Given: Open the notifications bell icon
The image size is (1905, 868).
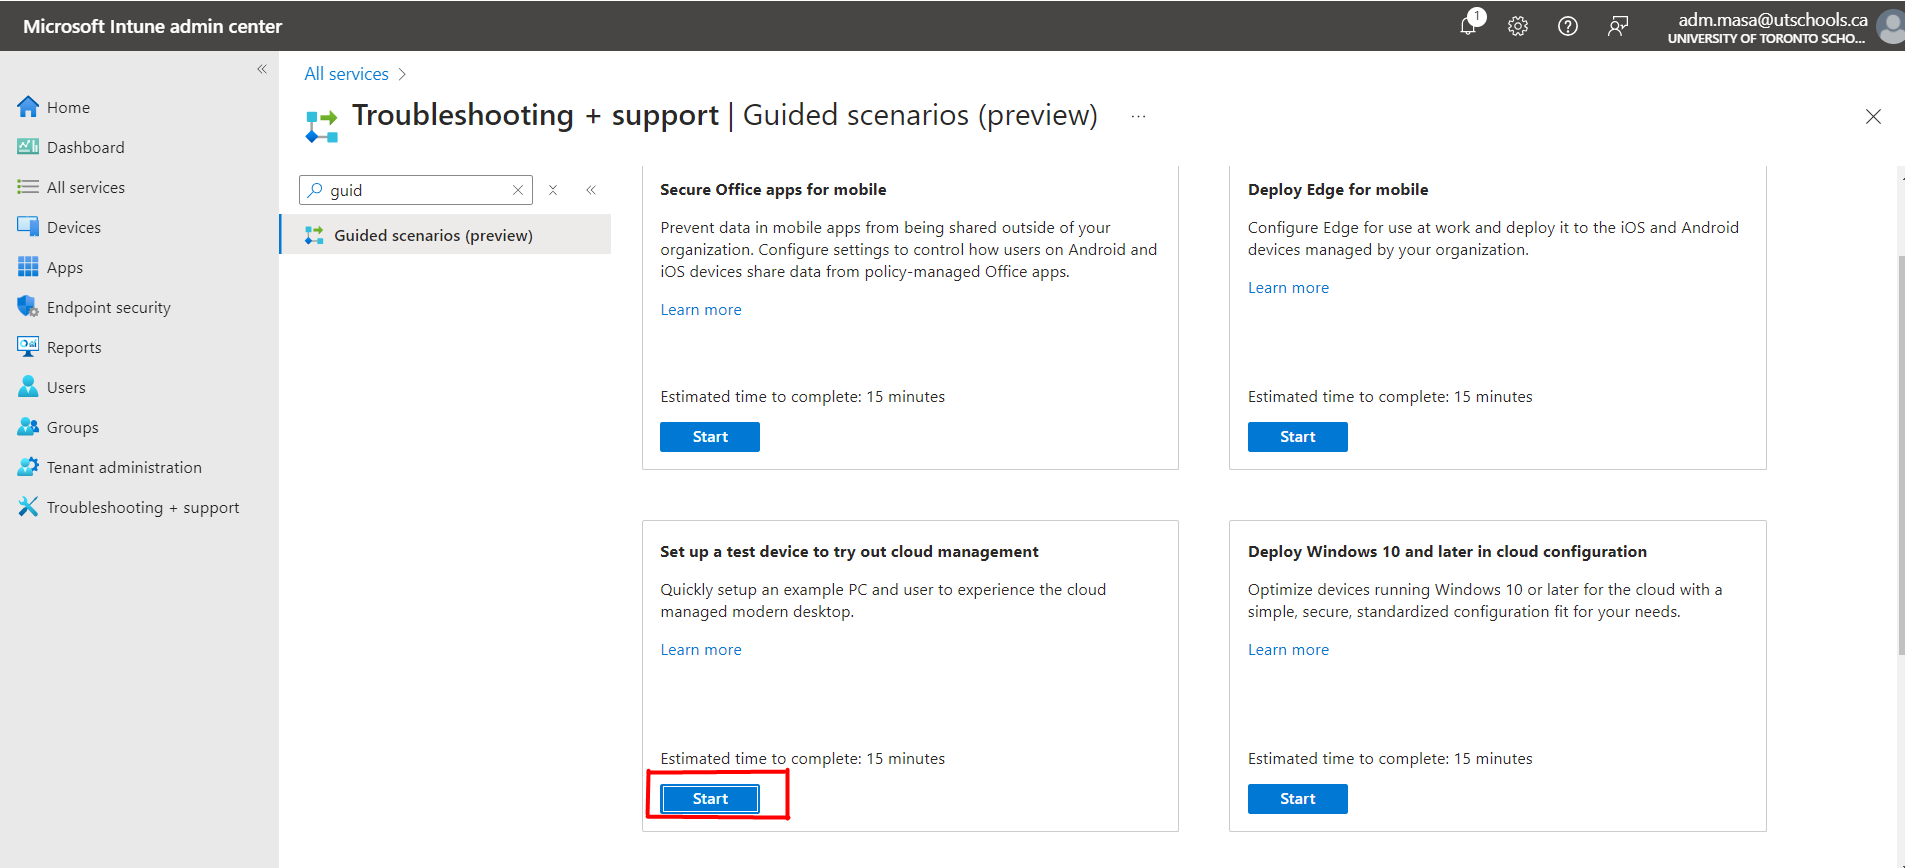Looking at the screenshot, I should (1468, 26).
